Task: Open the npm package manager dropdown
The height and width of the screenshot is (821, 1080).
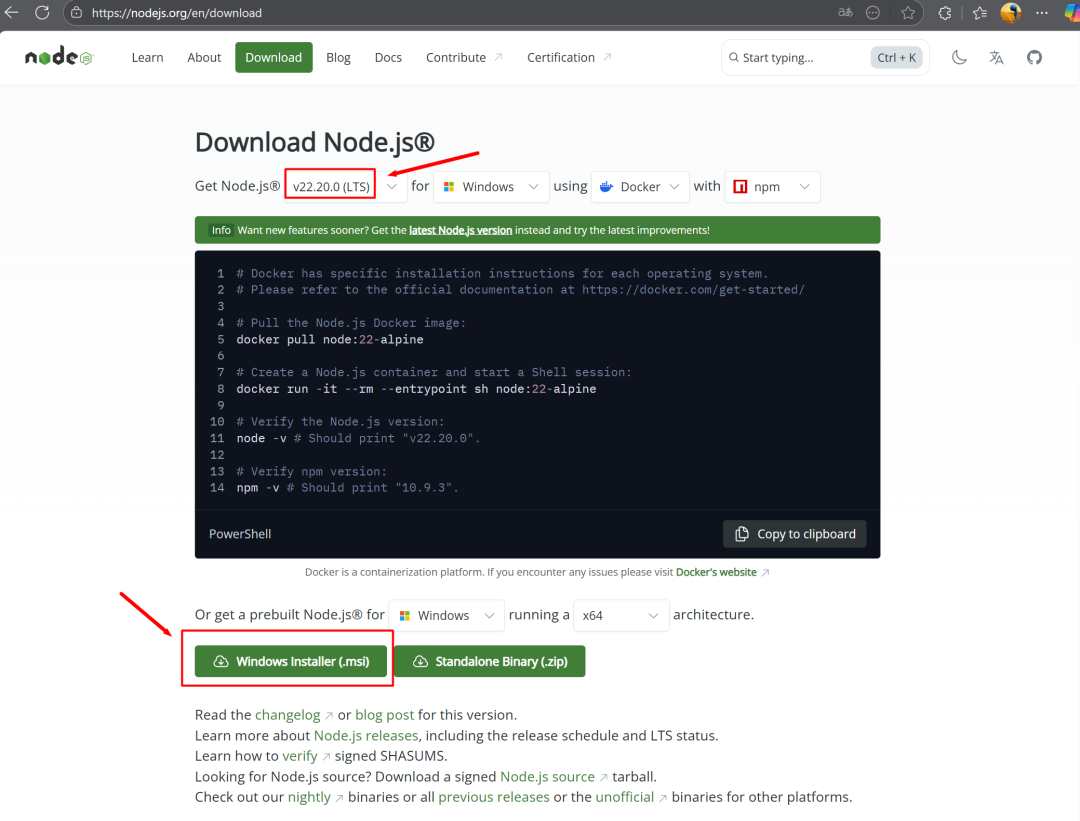Action: [x=772, y=186]
